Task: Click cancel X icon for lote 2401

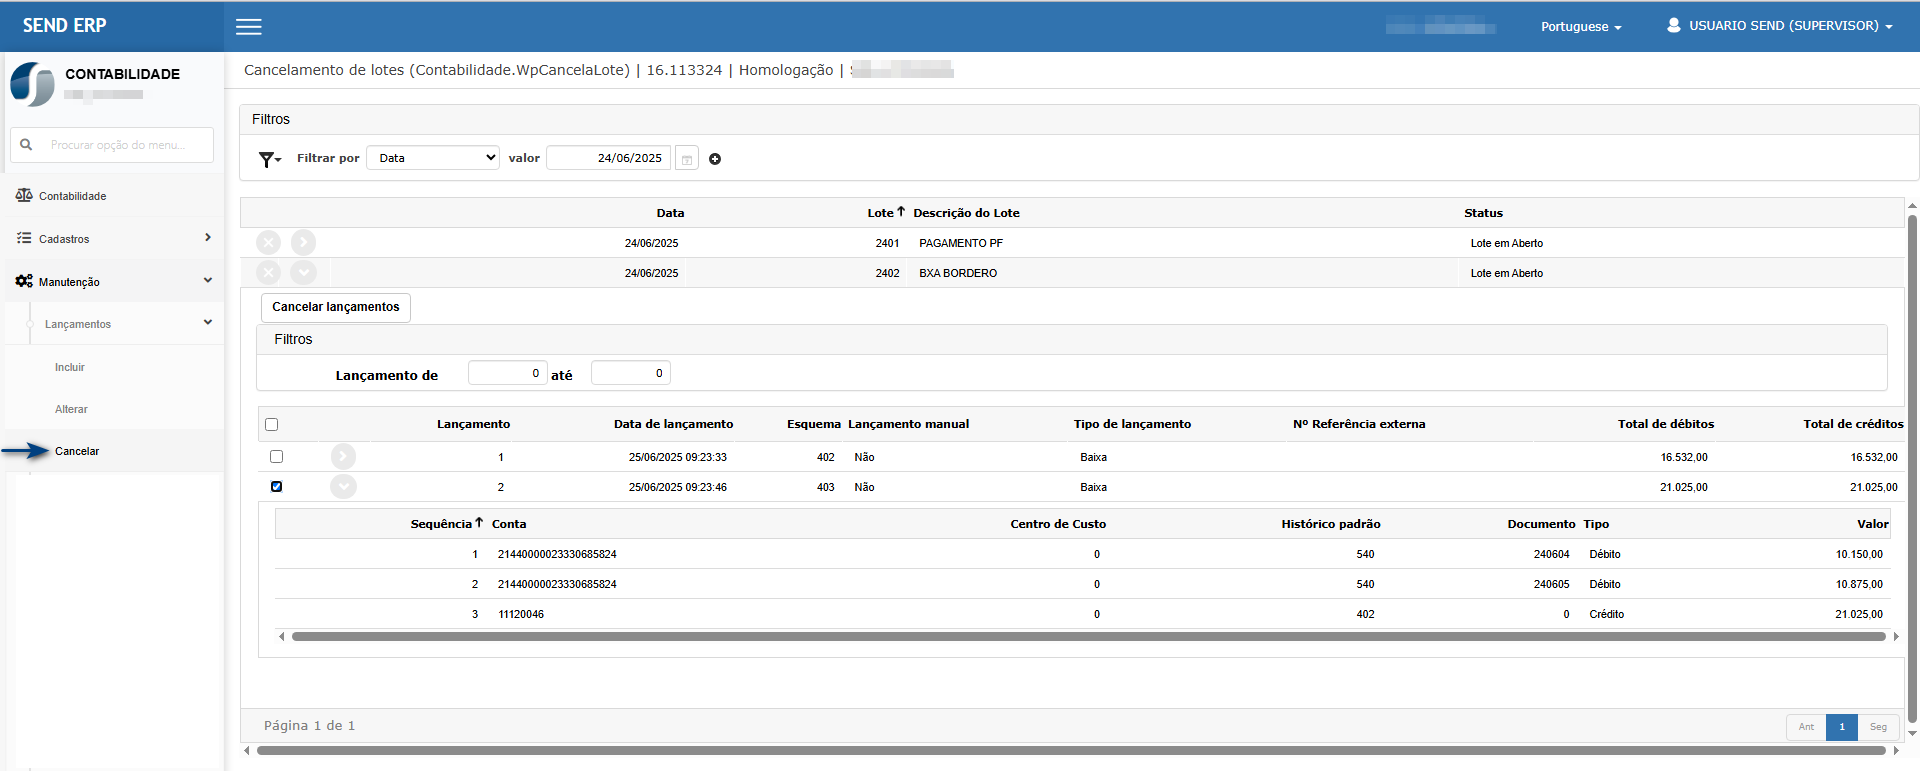Action: 268,242
